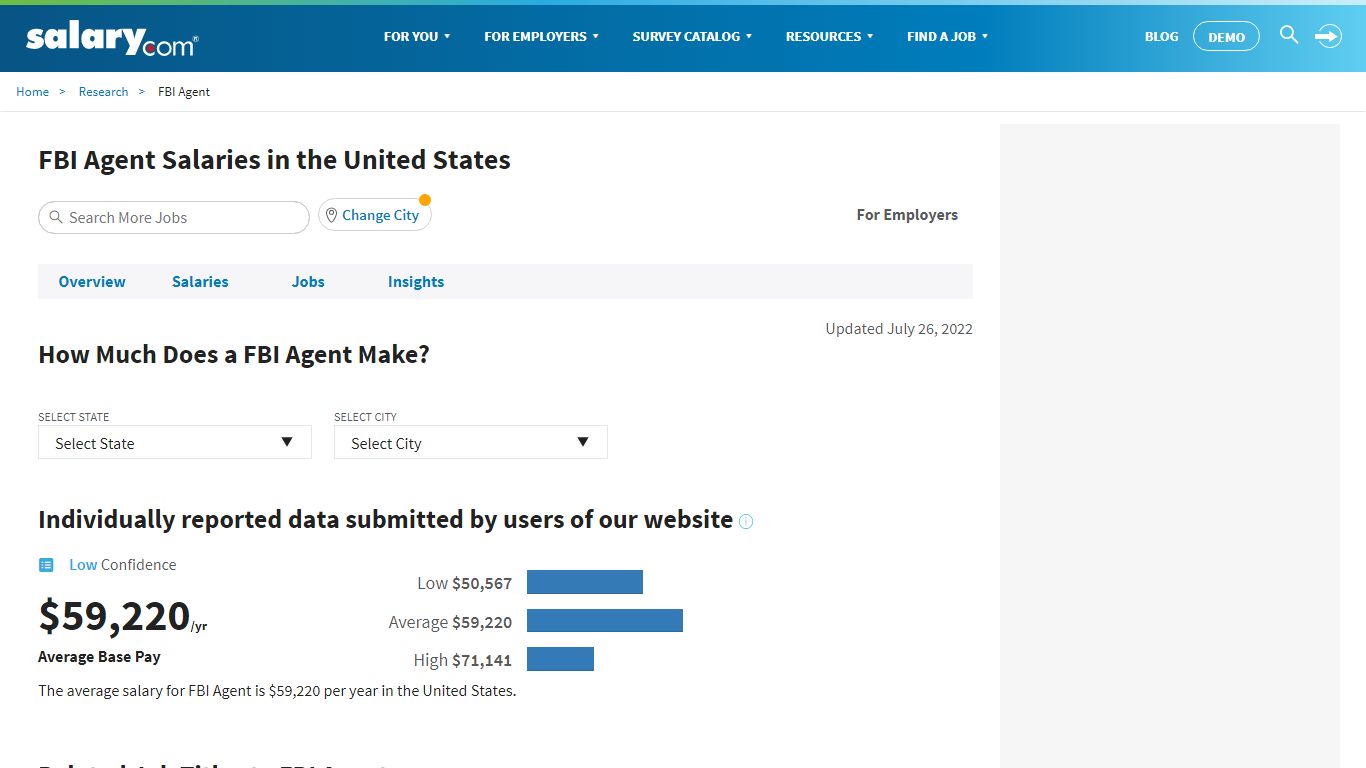Click the Demo button
This screenshot has width=1366, height=768.
1226,36
